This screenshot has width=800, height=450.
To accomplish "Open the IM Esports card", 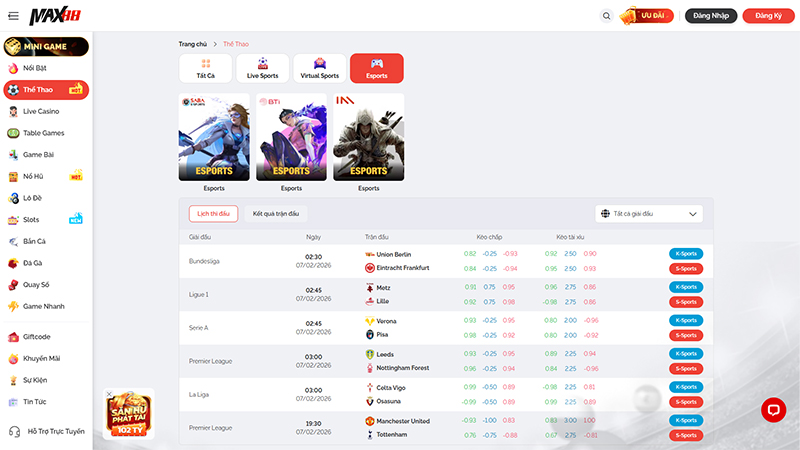I will click(x=369, y=137).
